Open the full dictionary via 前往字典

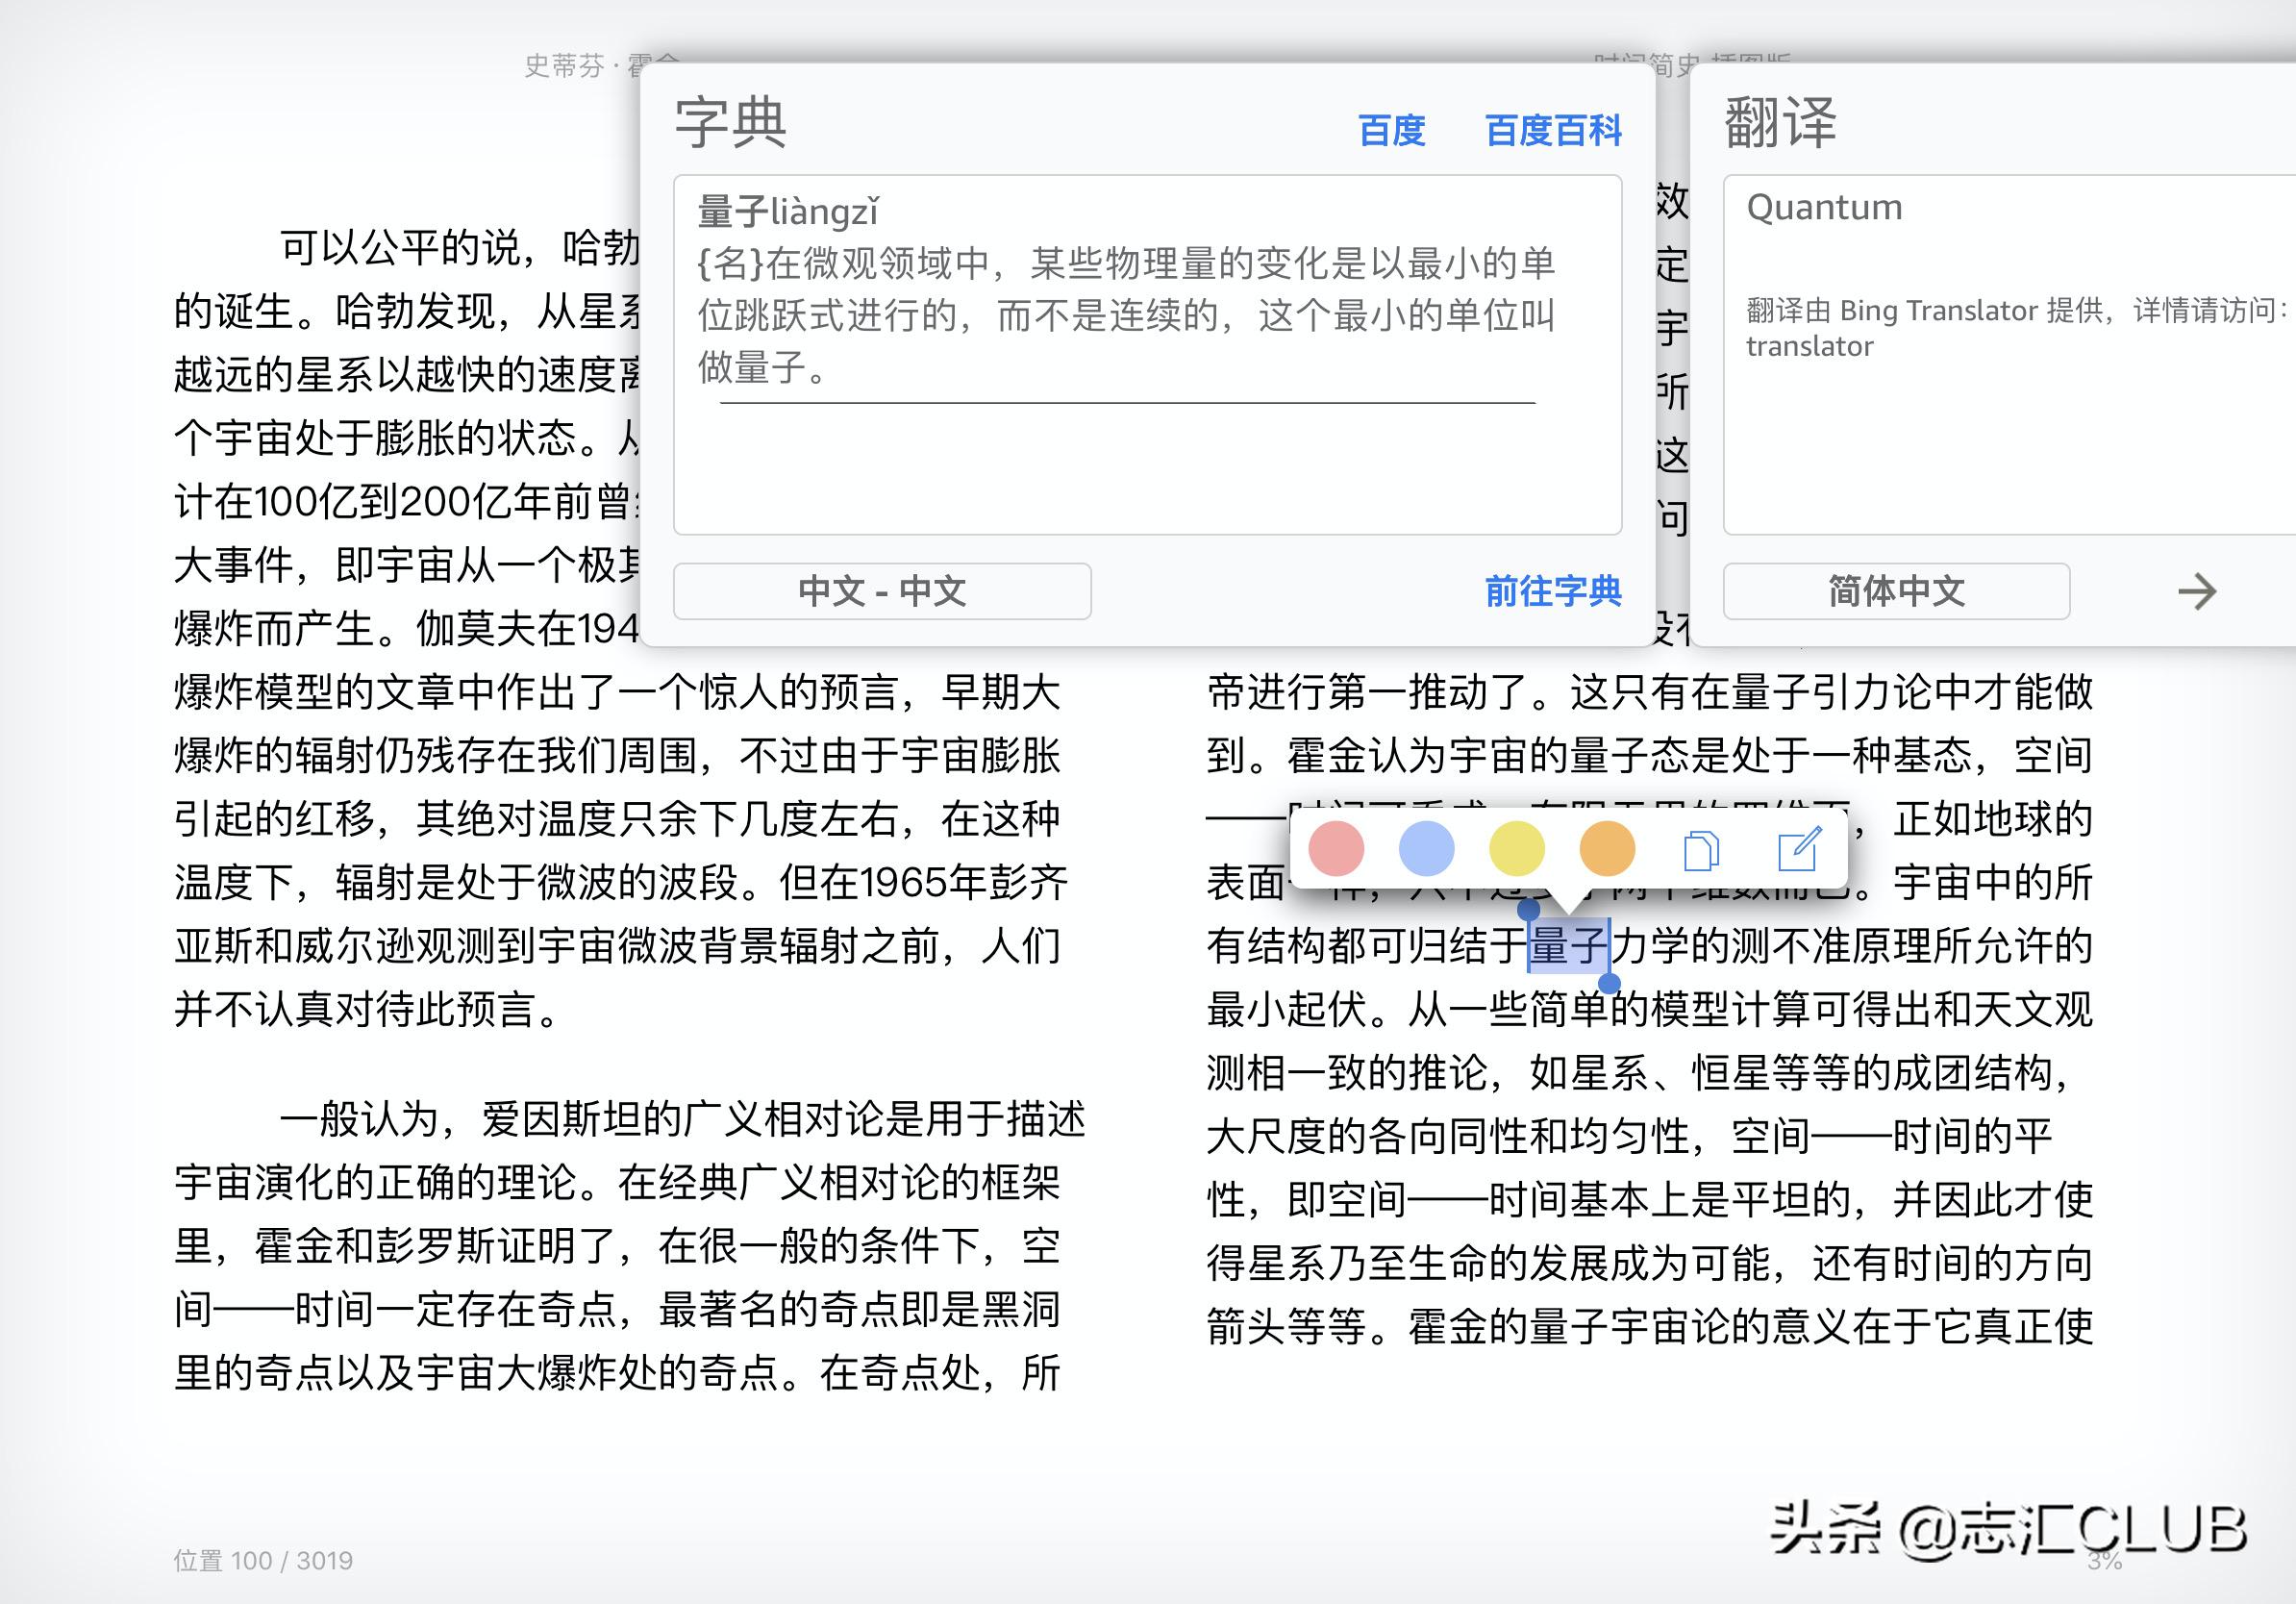pyautogui.click(x=1551, y=591)
